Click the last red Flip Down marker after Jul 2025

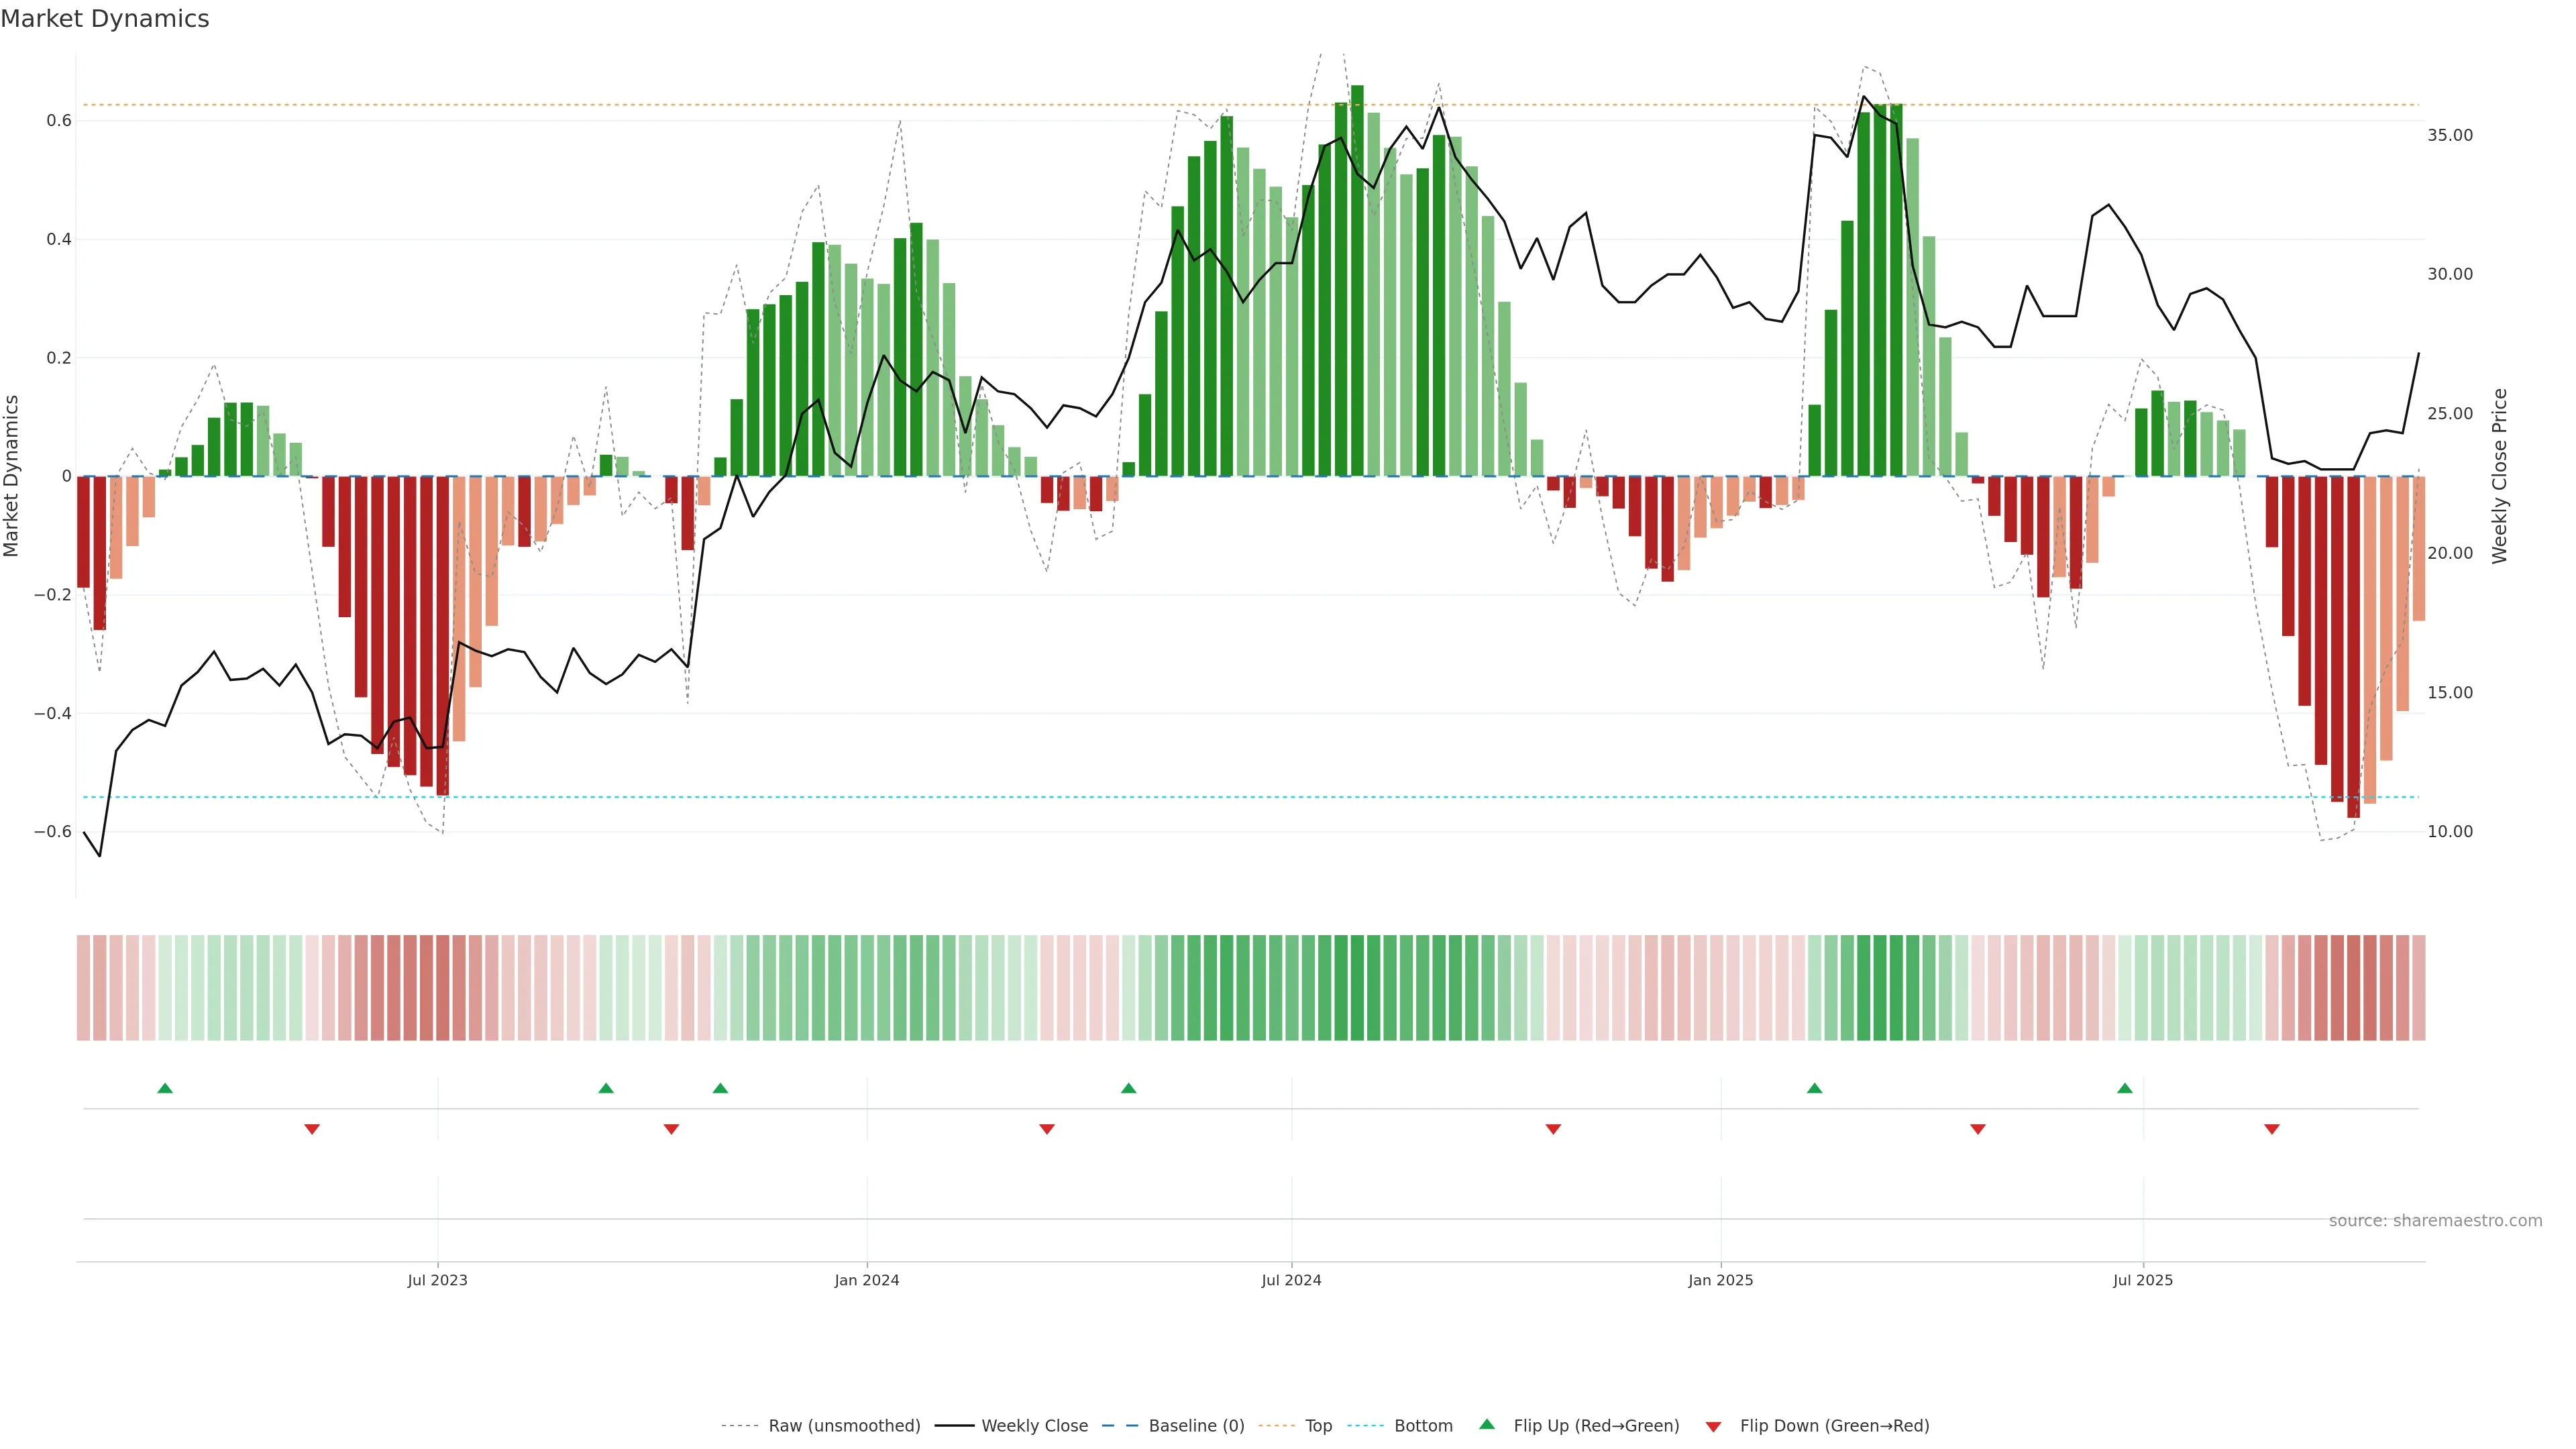tap(2272, 1129)
